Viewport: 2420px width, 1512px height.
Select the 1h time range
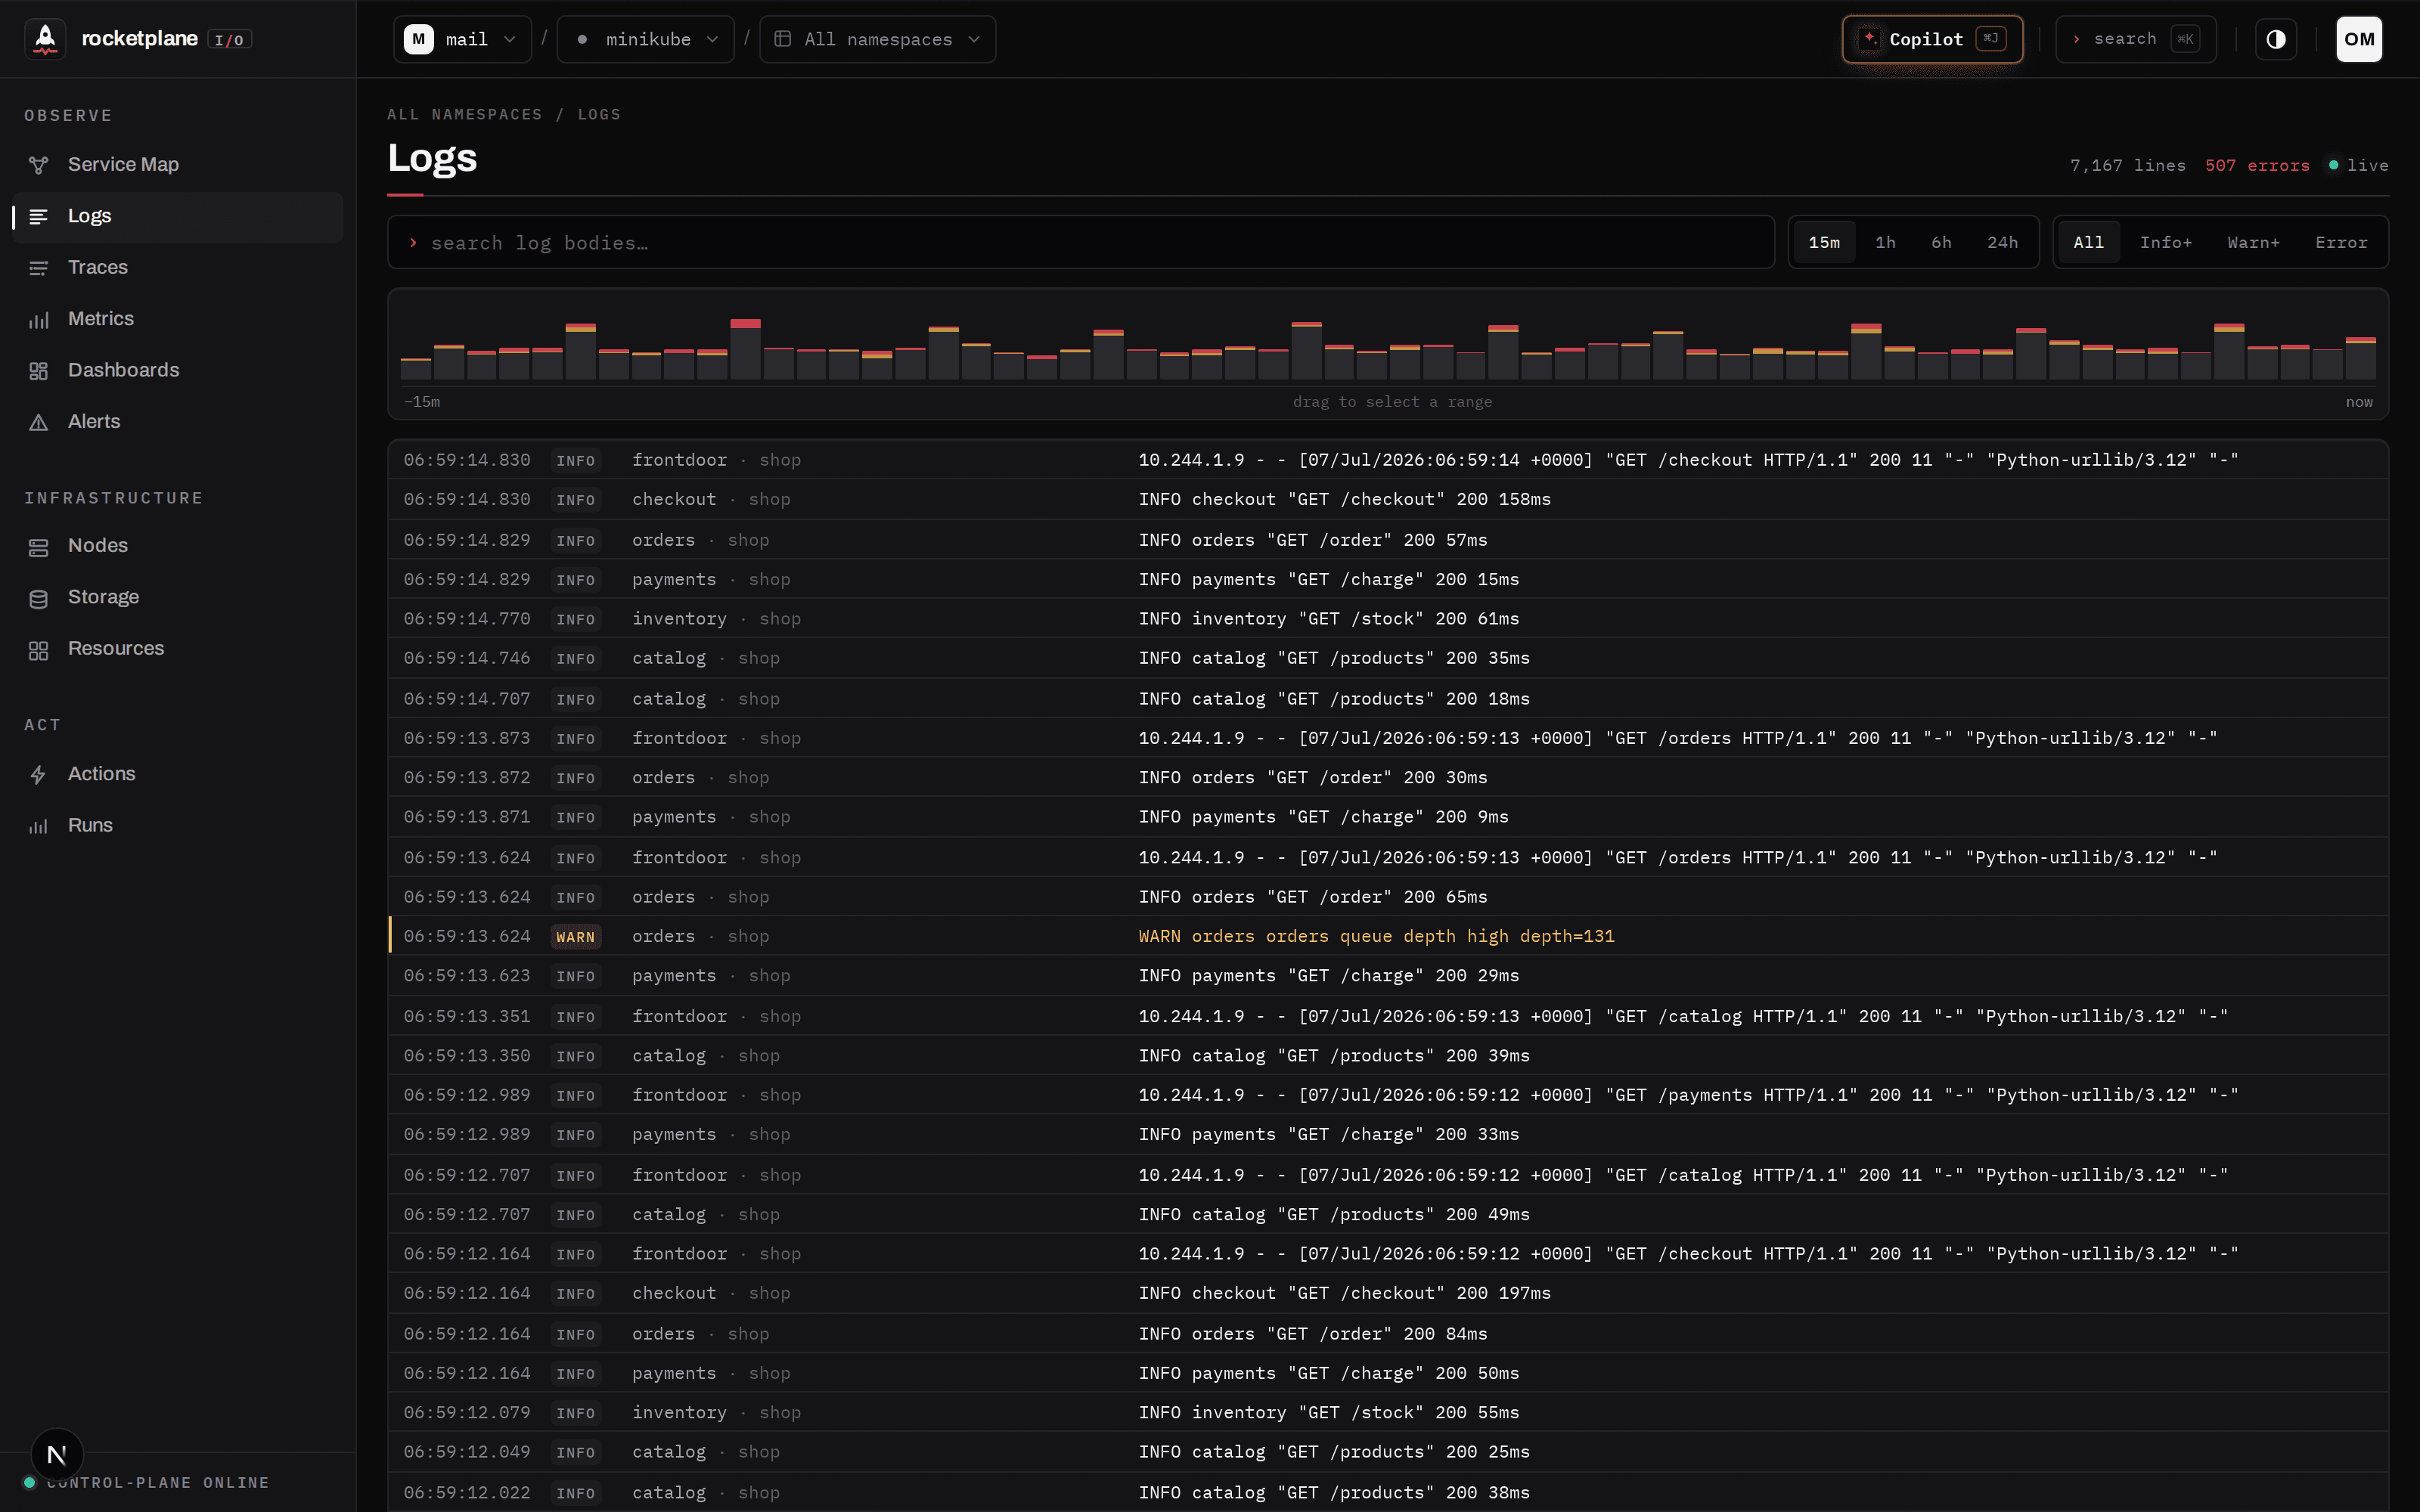[1885, 242]
